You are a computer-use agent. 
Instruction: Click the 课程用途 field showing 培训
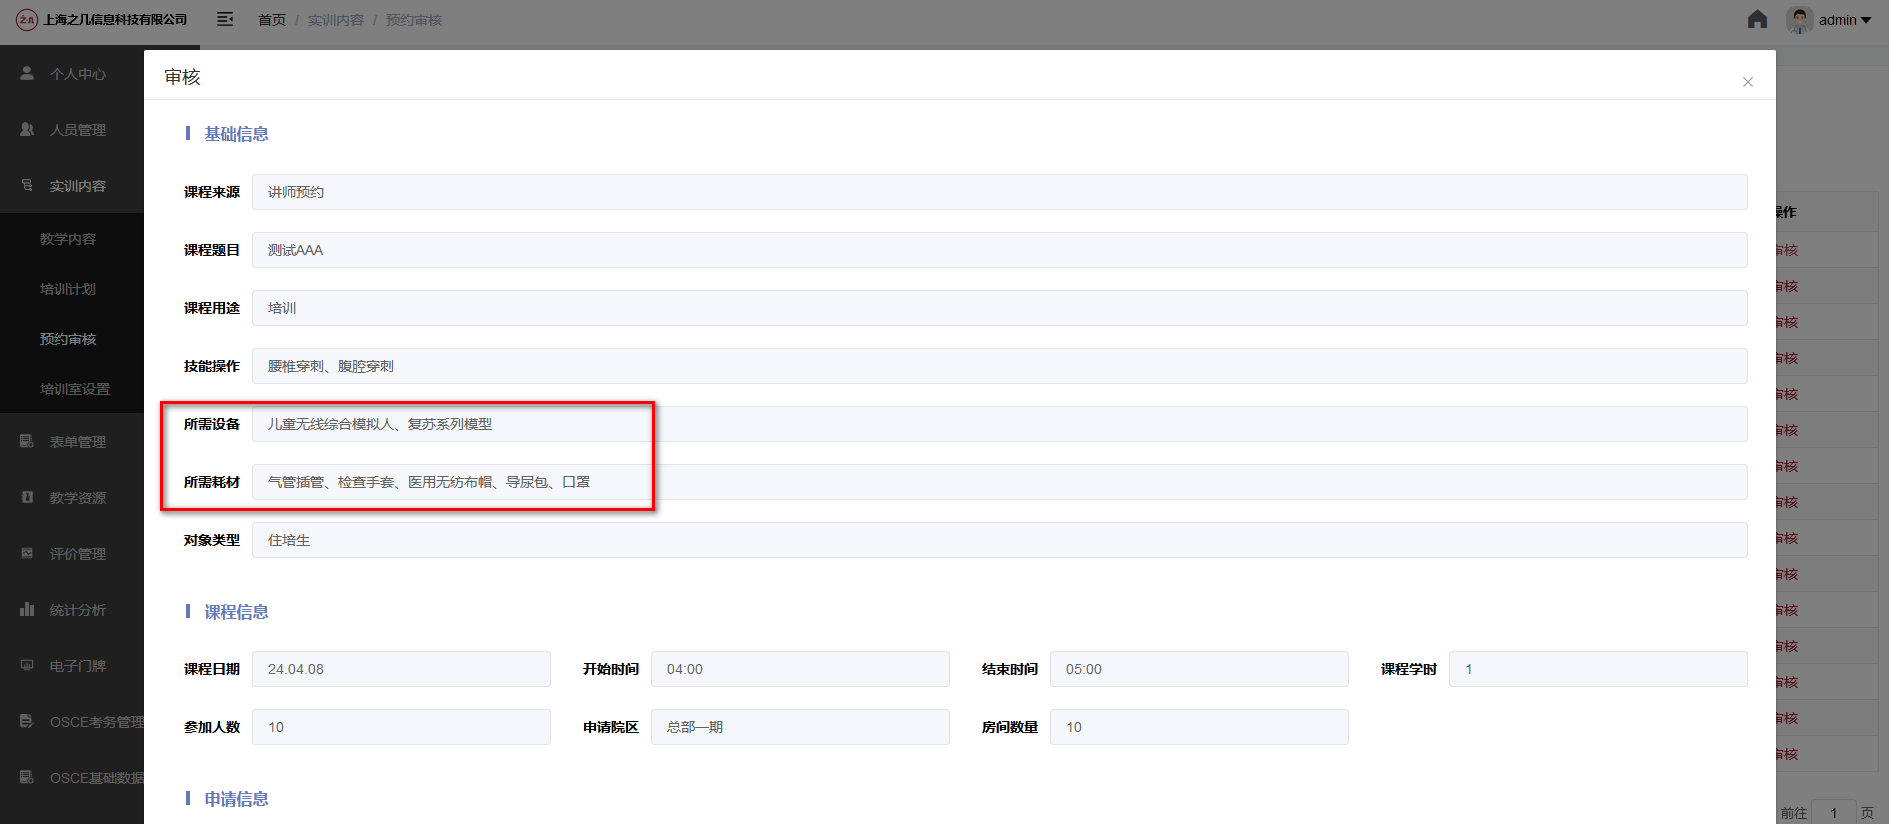(999, 308)
